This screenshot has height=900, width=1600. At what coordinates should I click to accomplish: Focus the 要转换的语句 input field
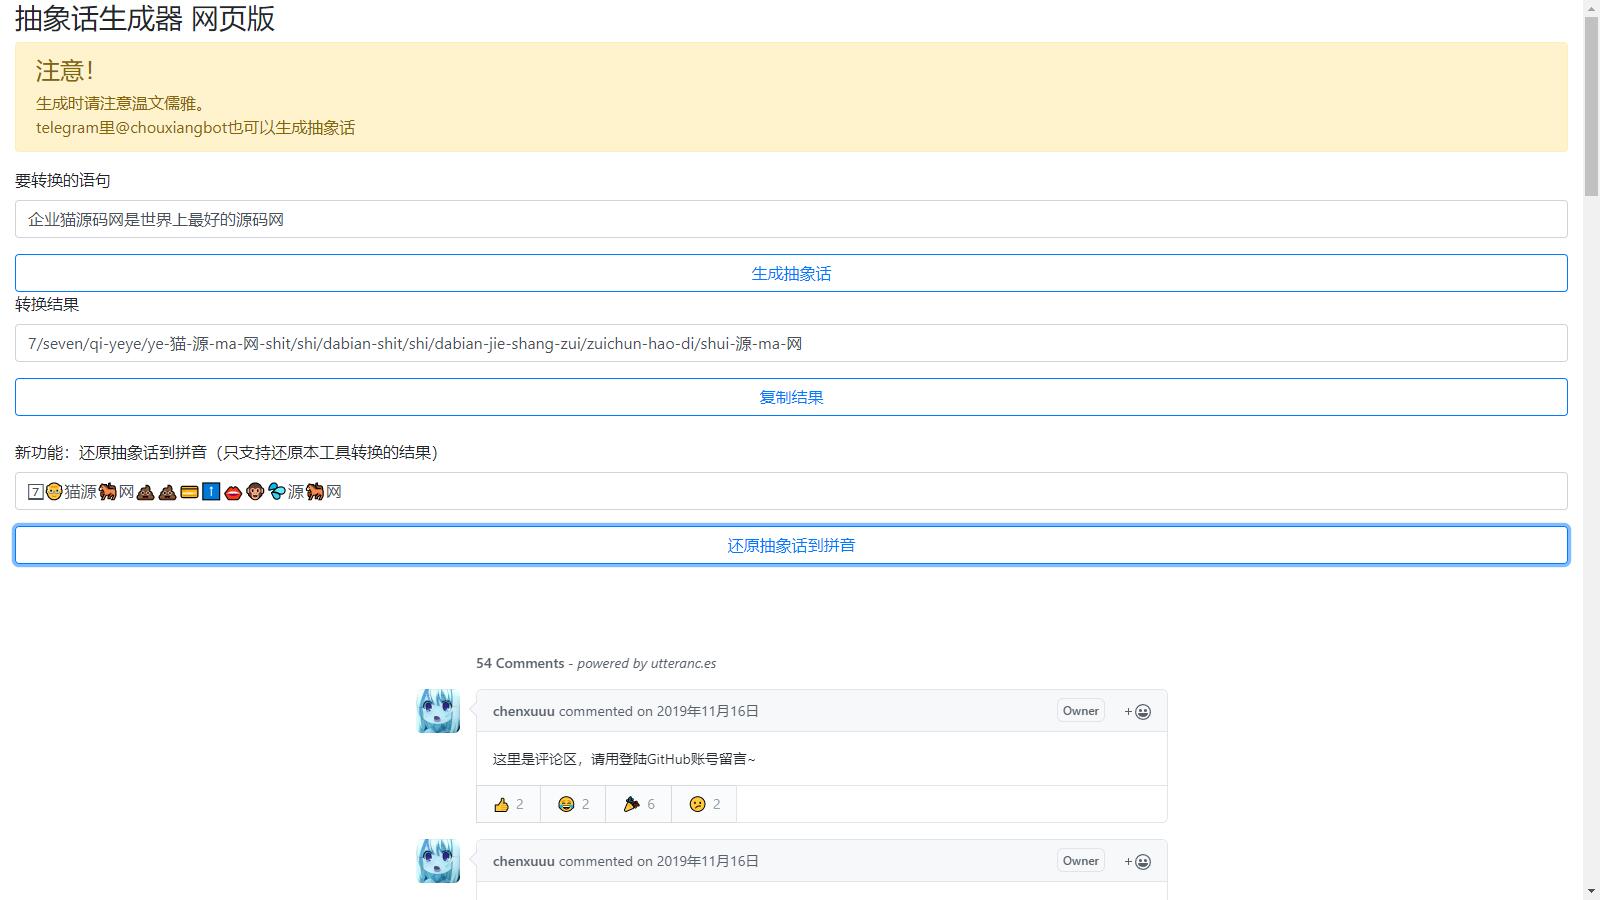point(790,219)
